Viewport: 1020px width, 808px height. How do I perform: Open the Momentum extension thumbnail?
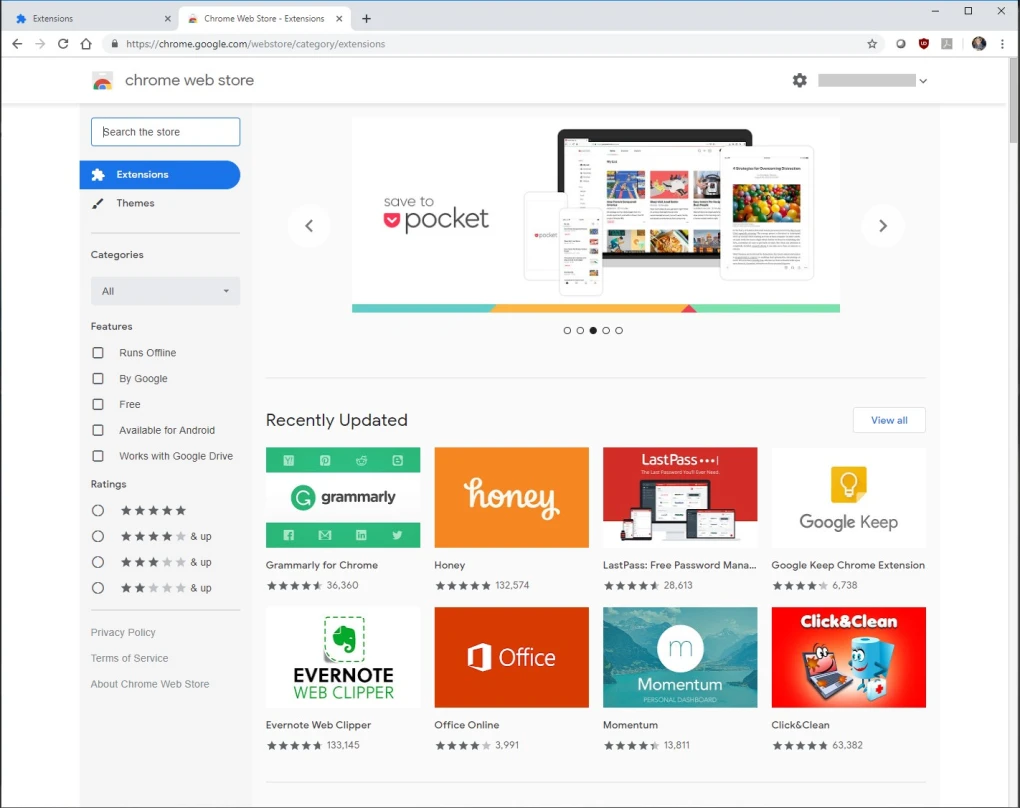tap(680, 658)
